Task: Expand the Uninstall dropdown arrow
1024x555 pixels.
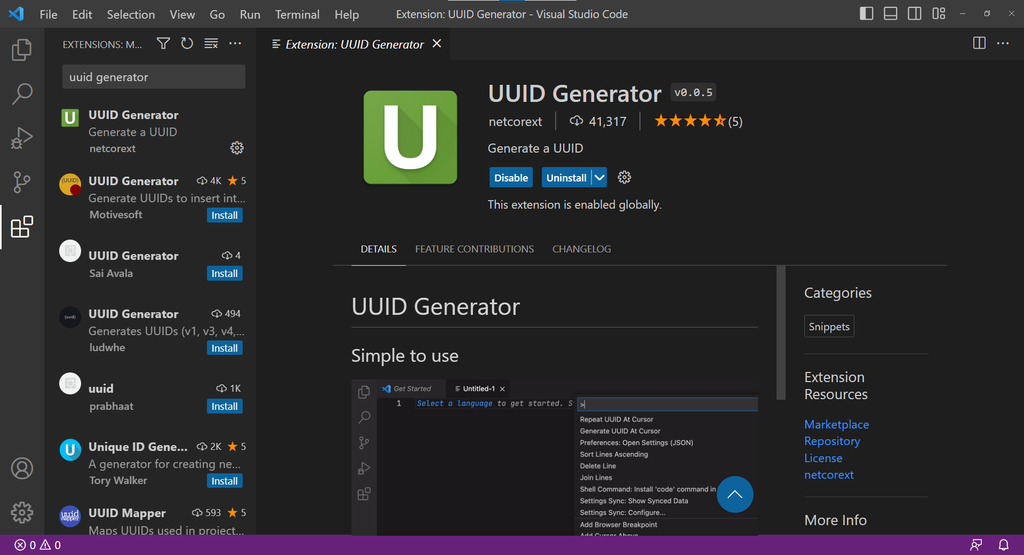Action: (x=600, y=178)
